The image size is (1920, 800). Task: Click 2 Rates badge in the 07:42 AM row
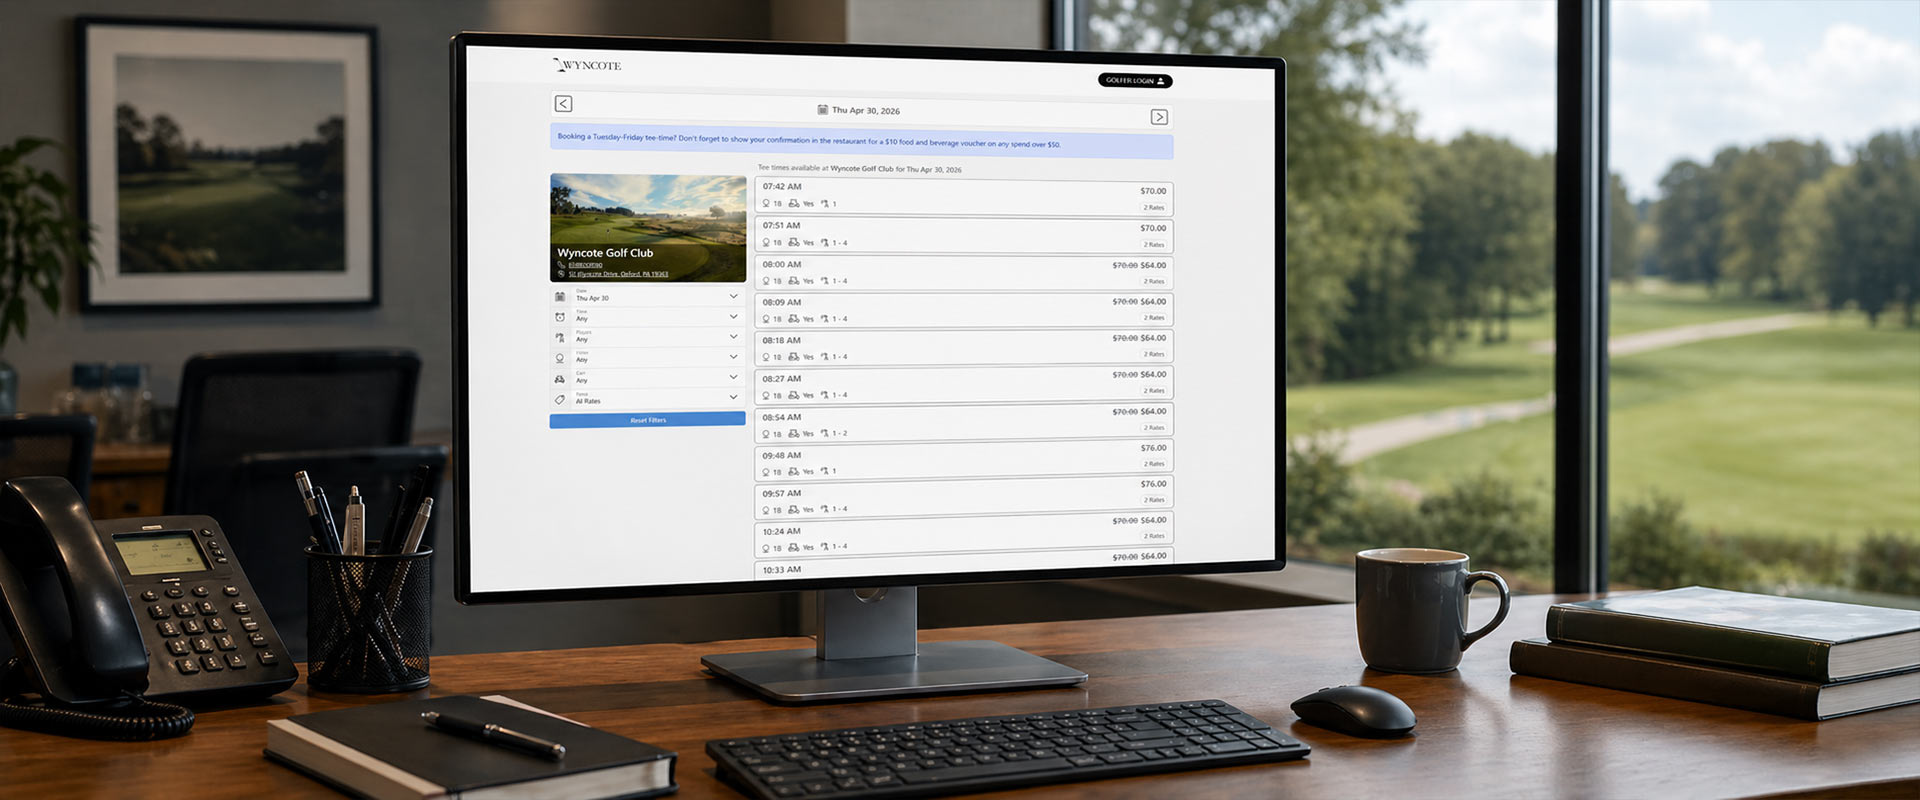(x=1154, y=208)
